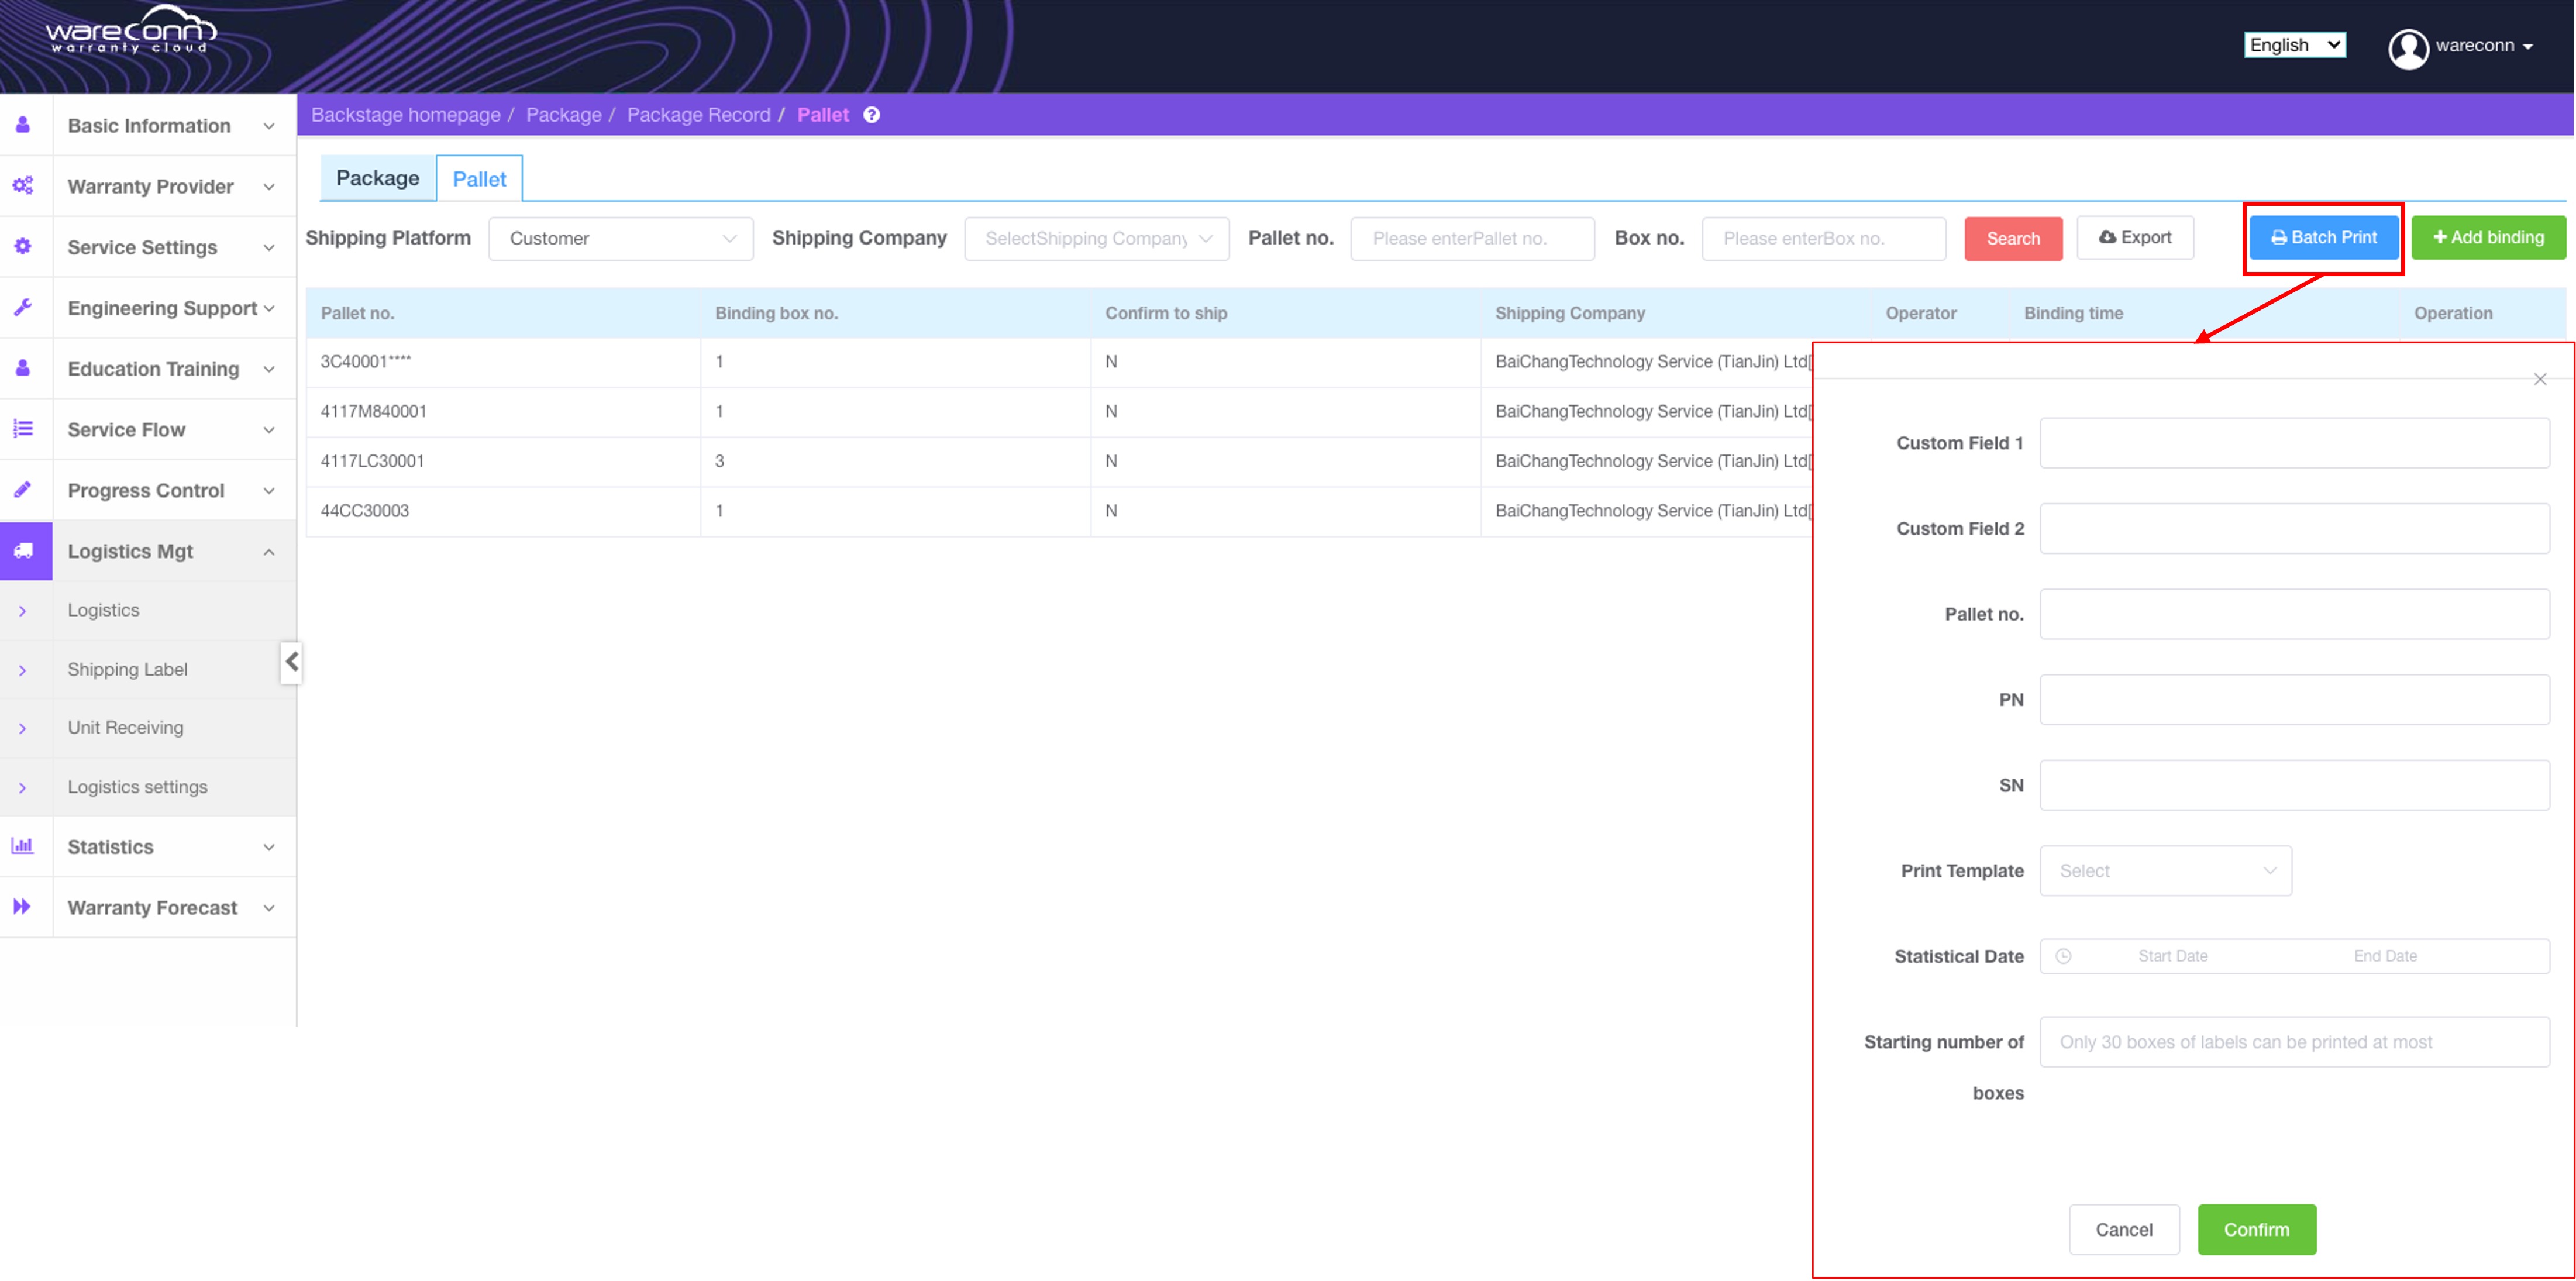The height and width of the screenshot is (1281, 2576).
Task: Click the truck icon beside Logistics Mgt
Action: pos(24,551)
